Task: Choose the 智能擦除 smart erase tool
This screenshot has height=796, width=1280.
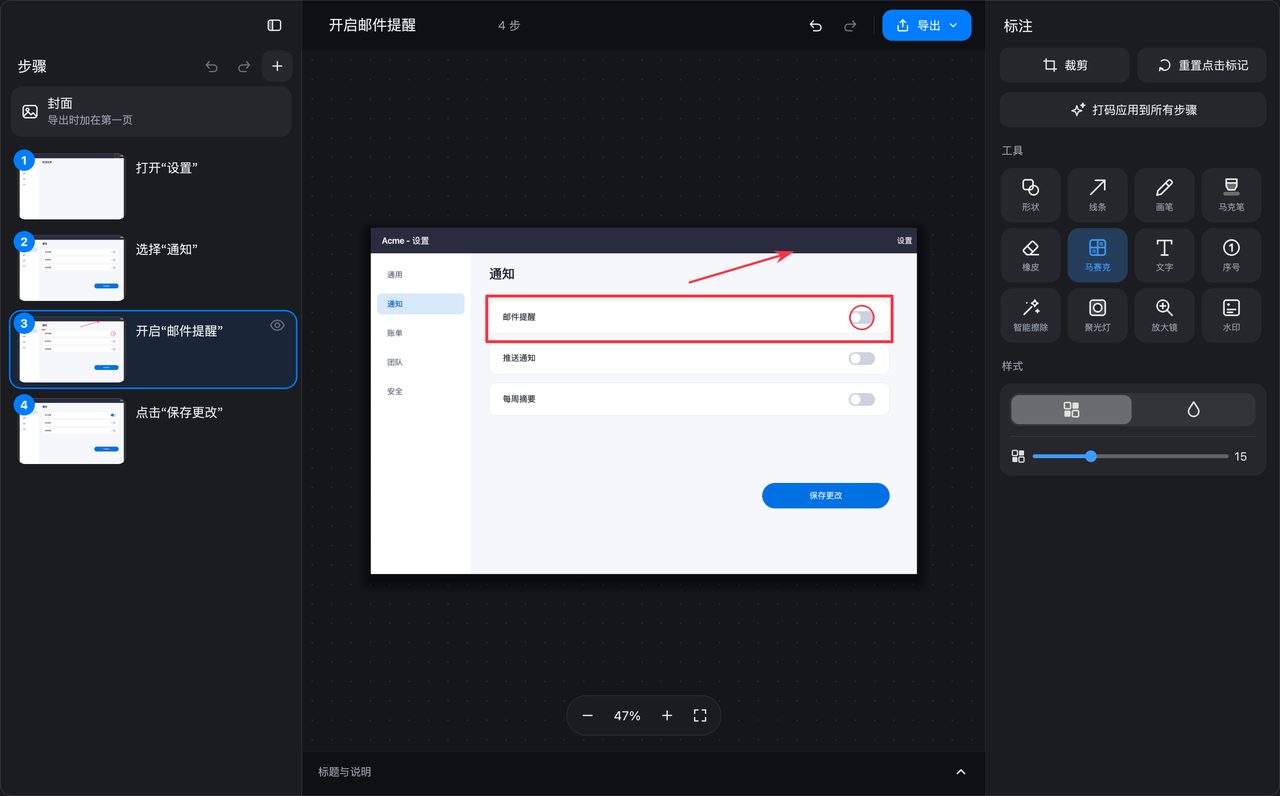Action: 1030,316
